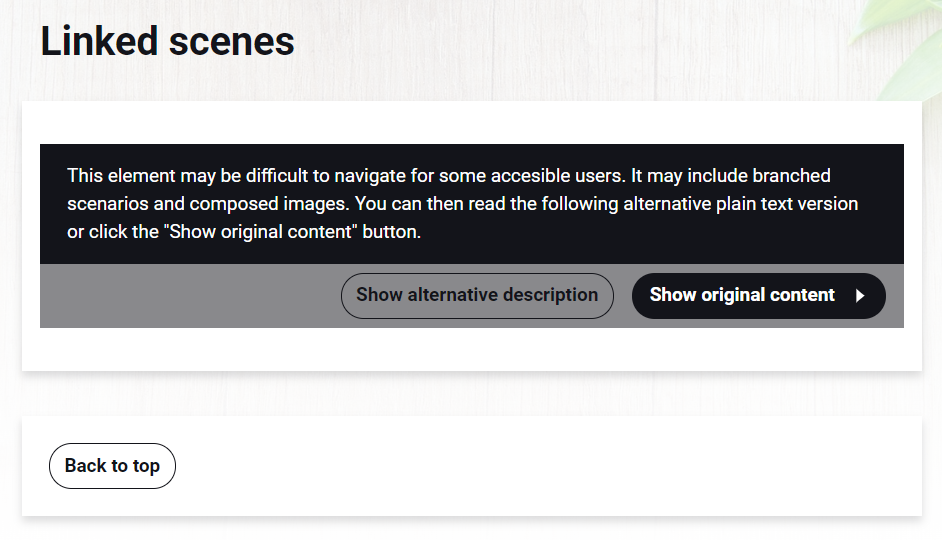Toggle to the alternative description view
This screenshot has width=942, height=540.
[477, 296]
